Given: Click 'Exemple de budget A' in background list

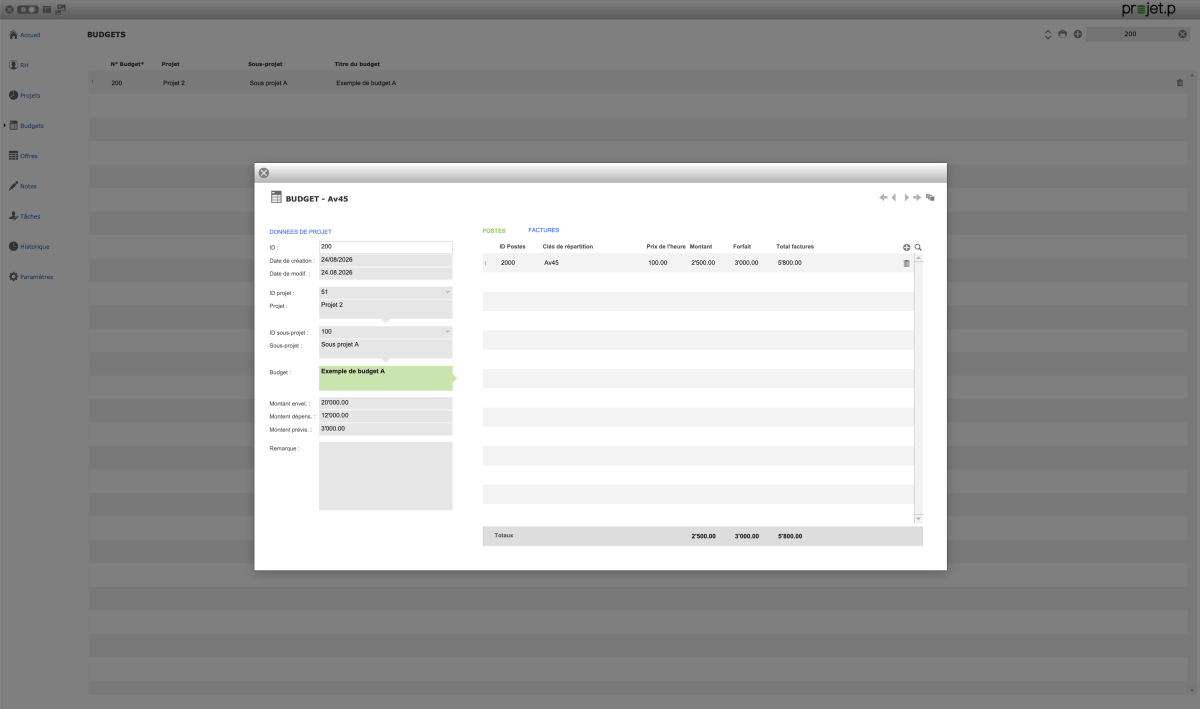Looking at the screenshot, I should pyautogui.click(x=366, y=83).
